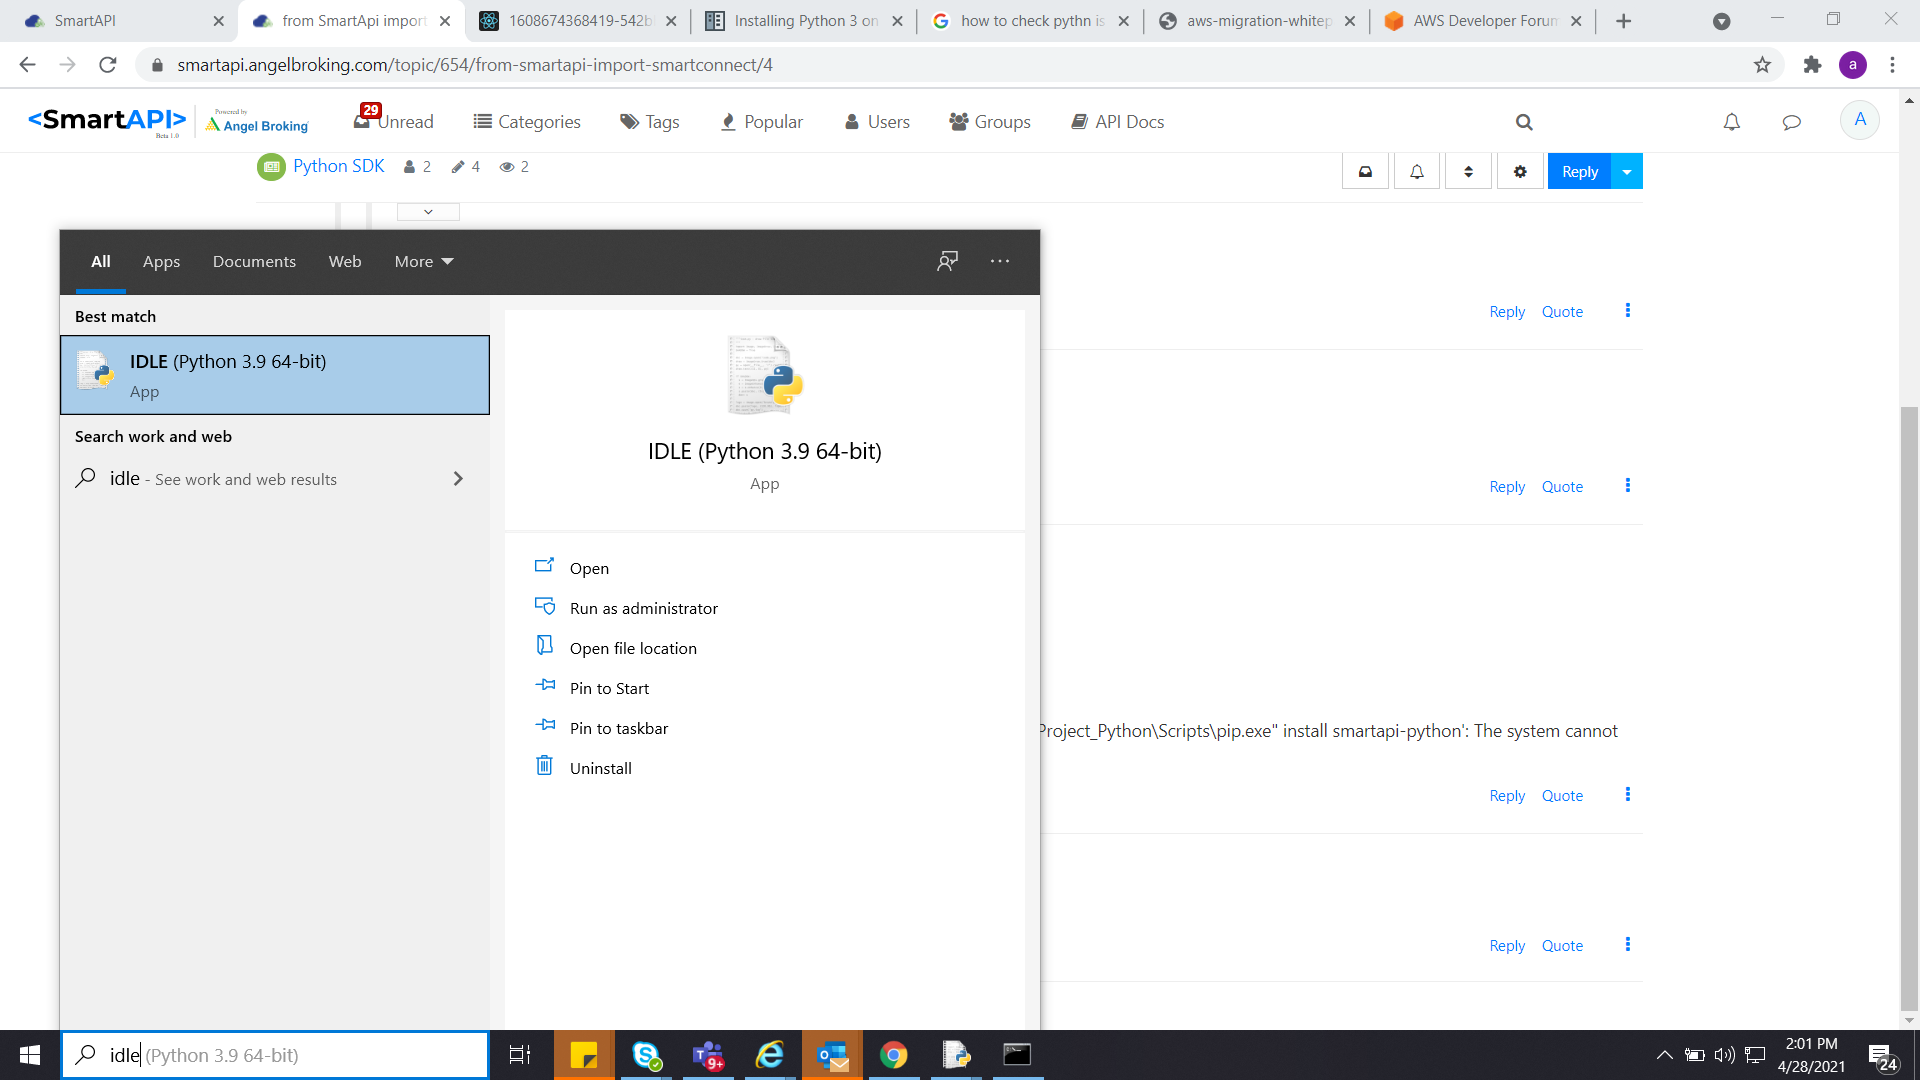The width and height of the screenshot is (1920, 1080).
Task: Open forum notifications bell in navbar
Action: (1732, 122)
